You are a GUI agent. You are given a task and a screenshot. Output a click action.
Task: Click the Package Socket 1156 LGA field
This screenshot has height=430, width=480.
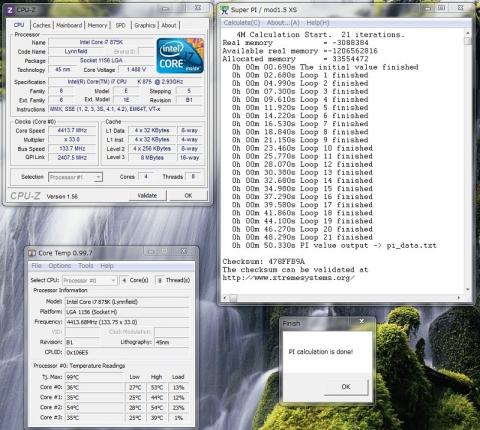pyautogui.click(x=101, y=60)
